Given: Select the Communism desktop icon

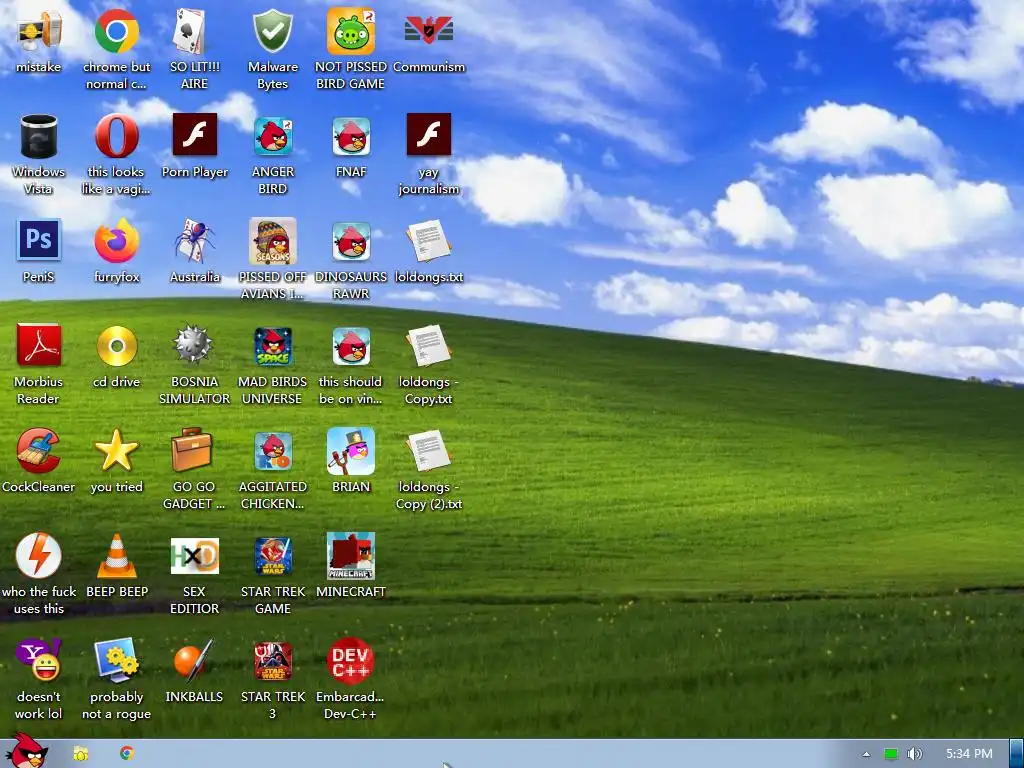Looking at the screenshot, I should [428, 31].
